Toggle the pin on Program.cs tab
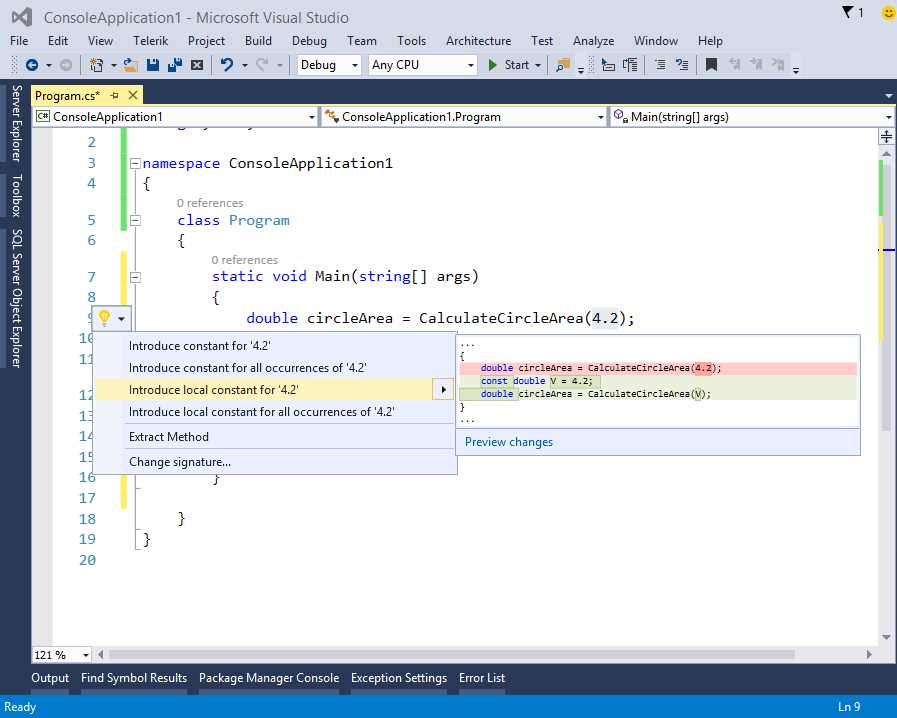897x718 pixels. coord(114,96)
